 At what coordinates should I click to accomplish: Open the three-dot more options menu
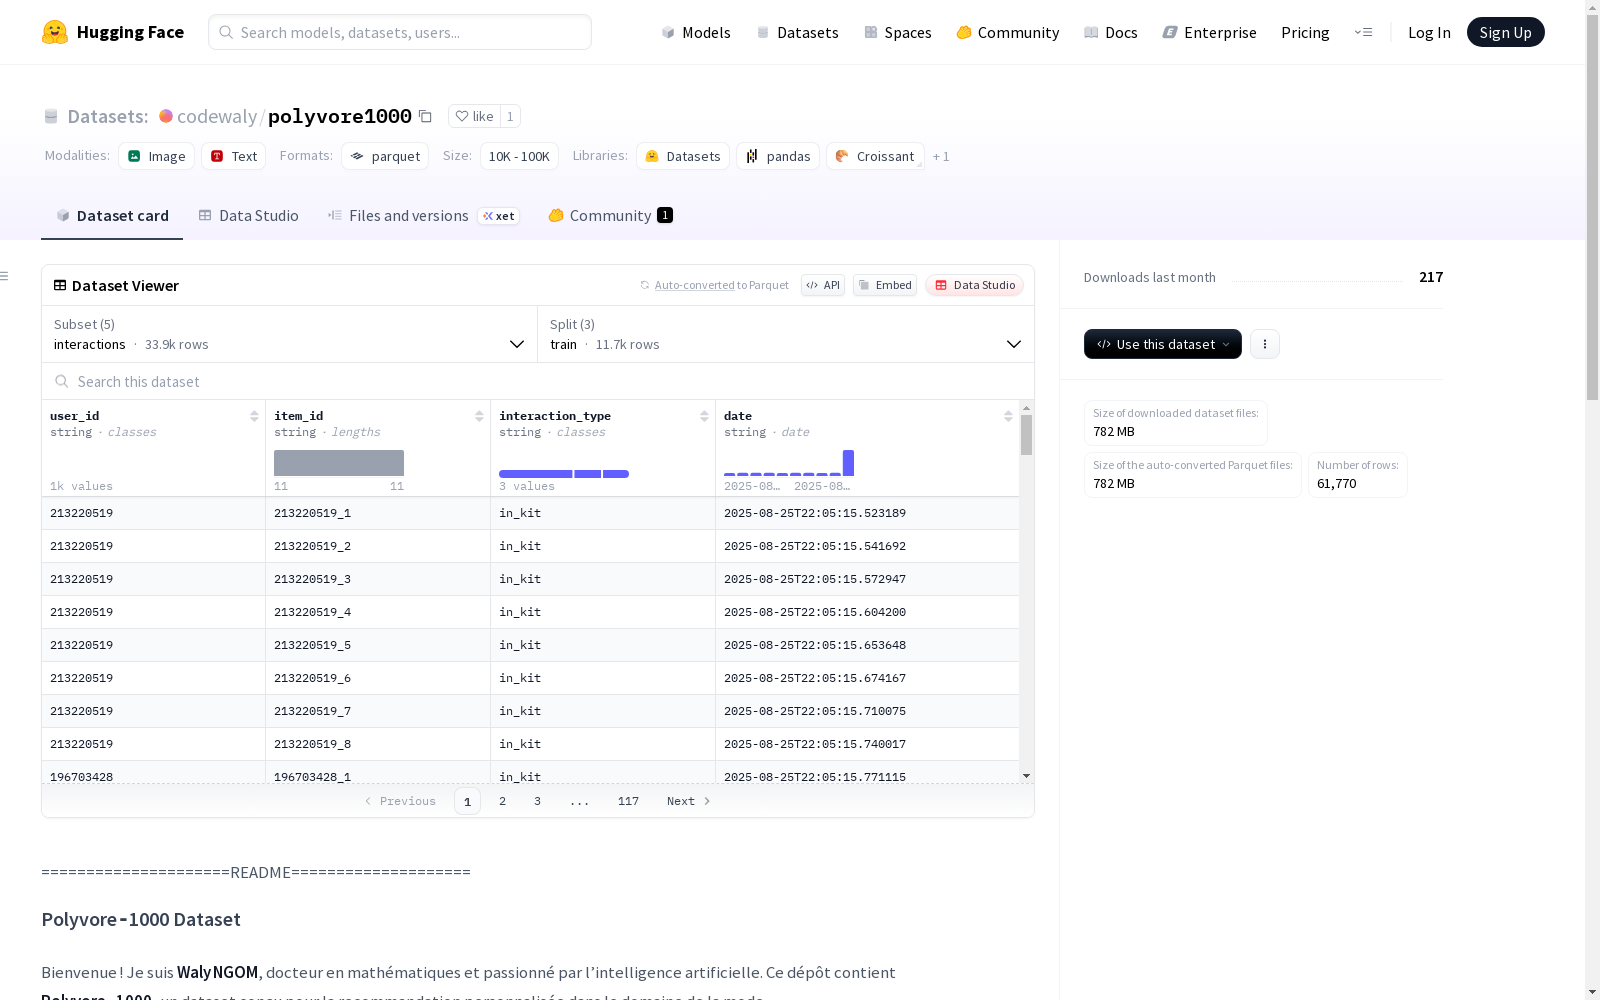tap(1265, 344)
